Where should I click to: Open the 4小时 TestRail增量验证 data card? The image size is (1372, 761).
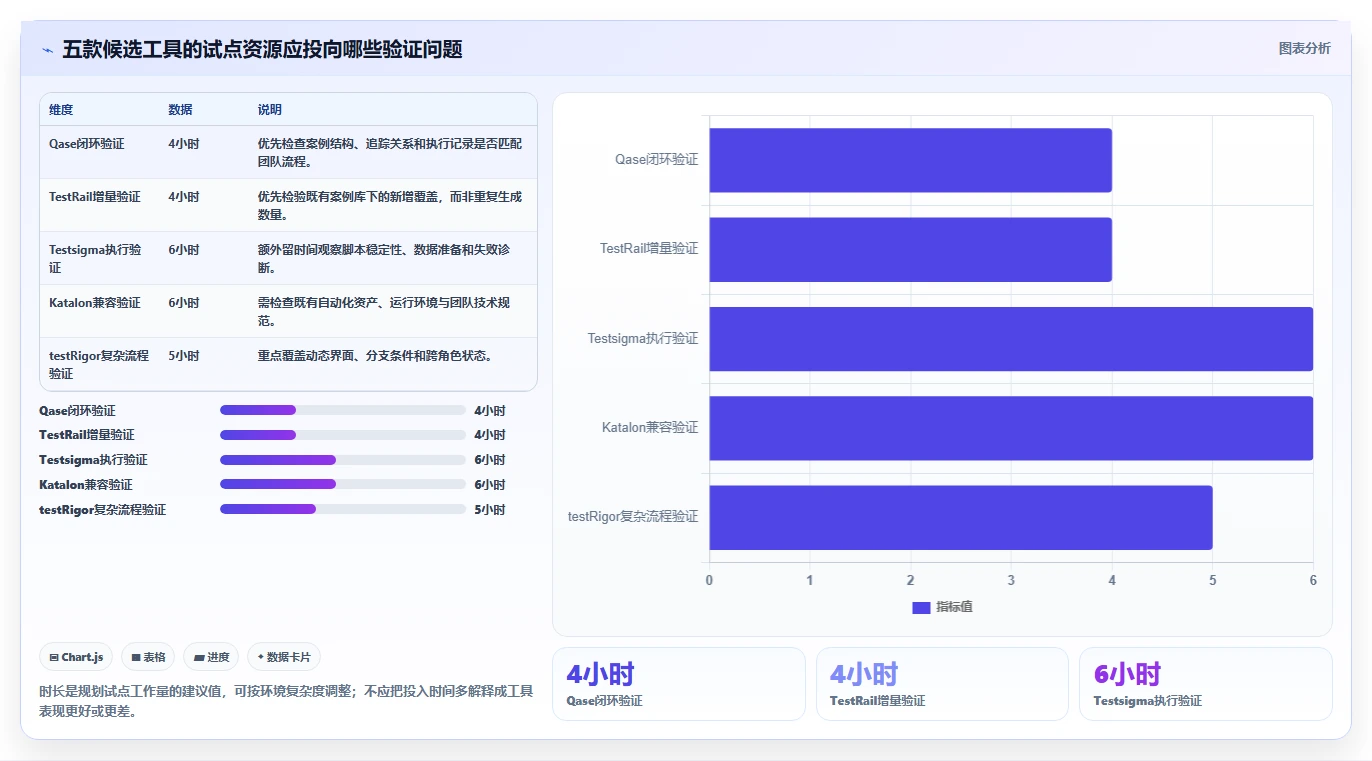click(x=942, y=684)
